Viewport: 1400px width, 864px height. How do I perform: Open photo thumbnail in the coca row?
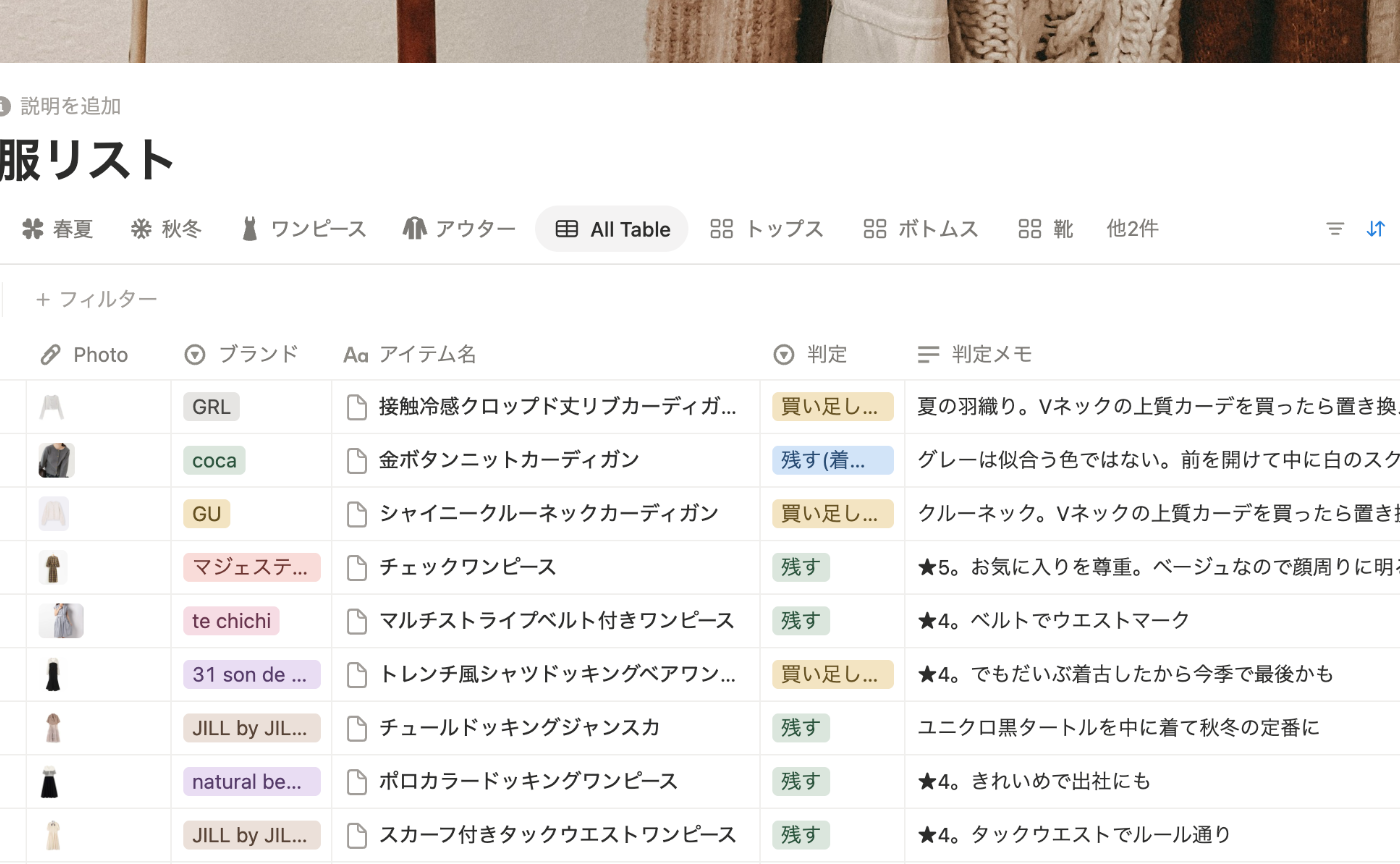[x=56, y=460]
